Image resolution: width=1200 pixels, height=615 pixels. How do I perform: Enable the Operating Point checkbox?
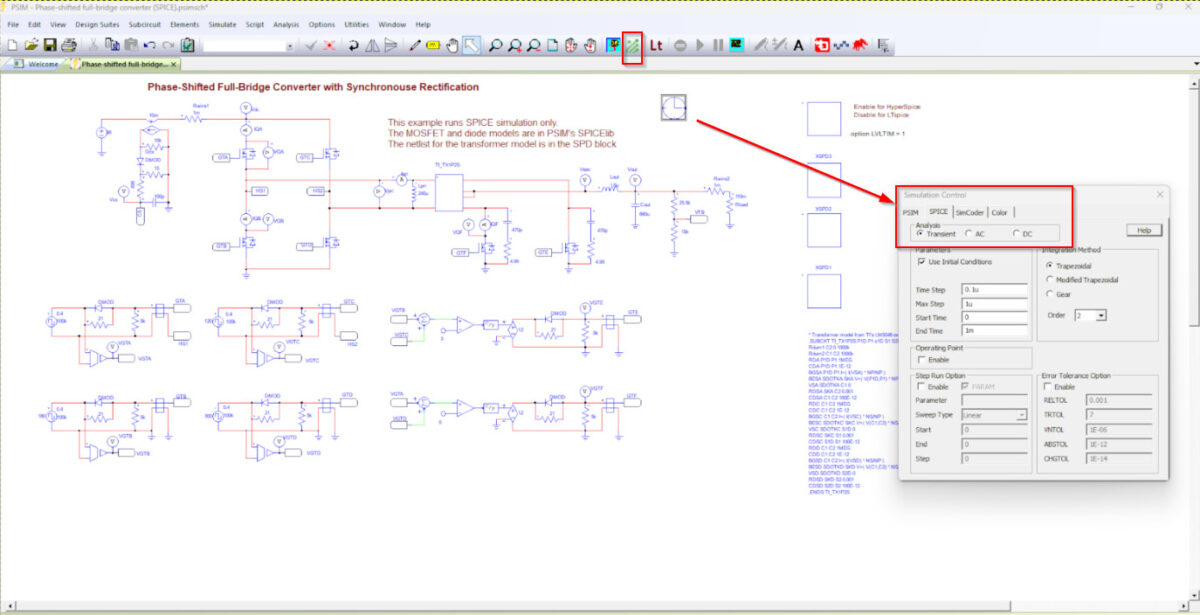click(921, 359)
